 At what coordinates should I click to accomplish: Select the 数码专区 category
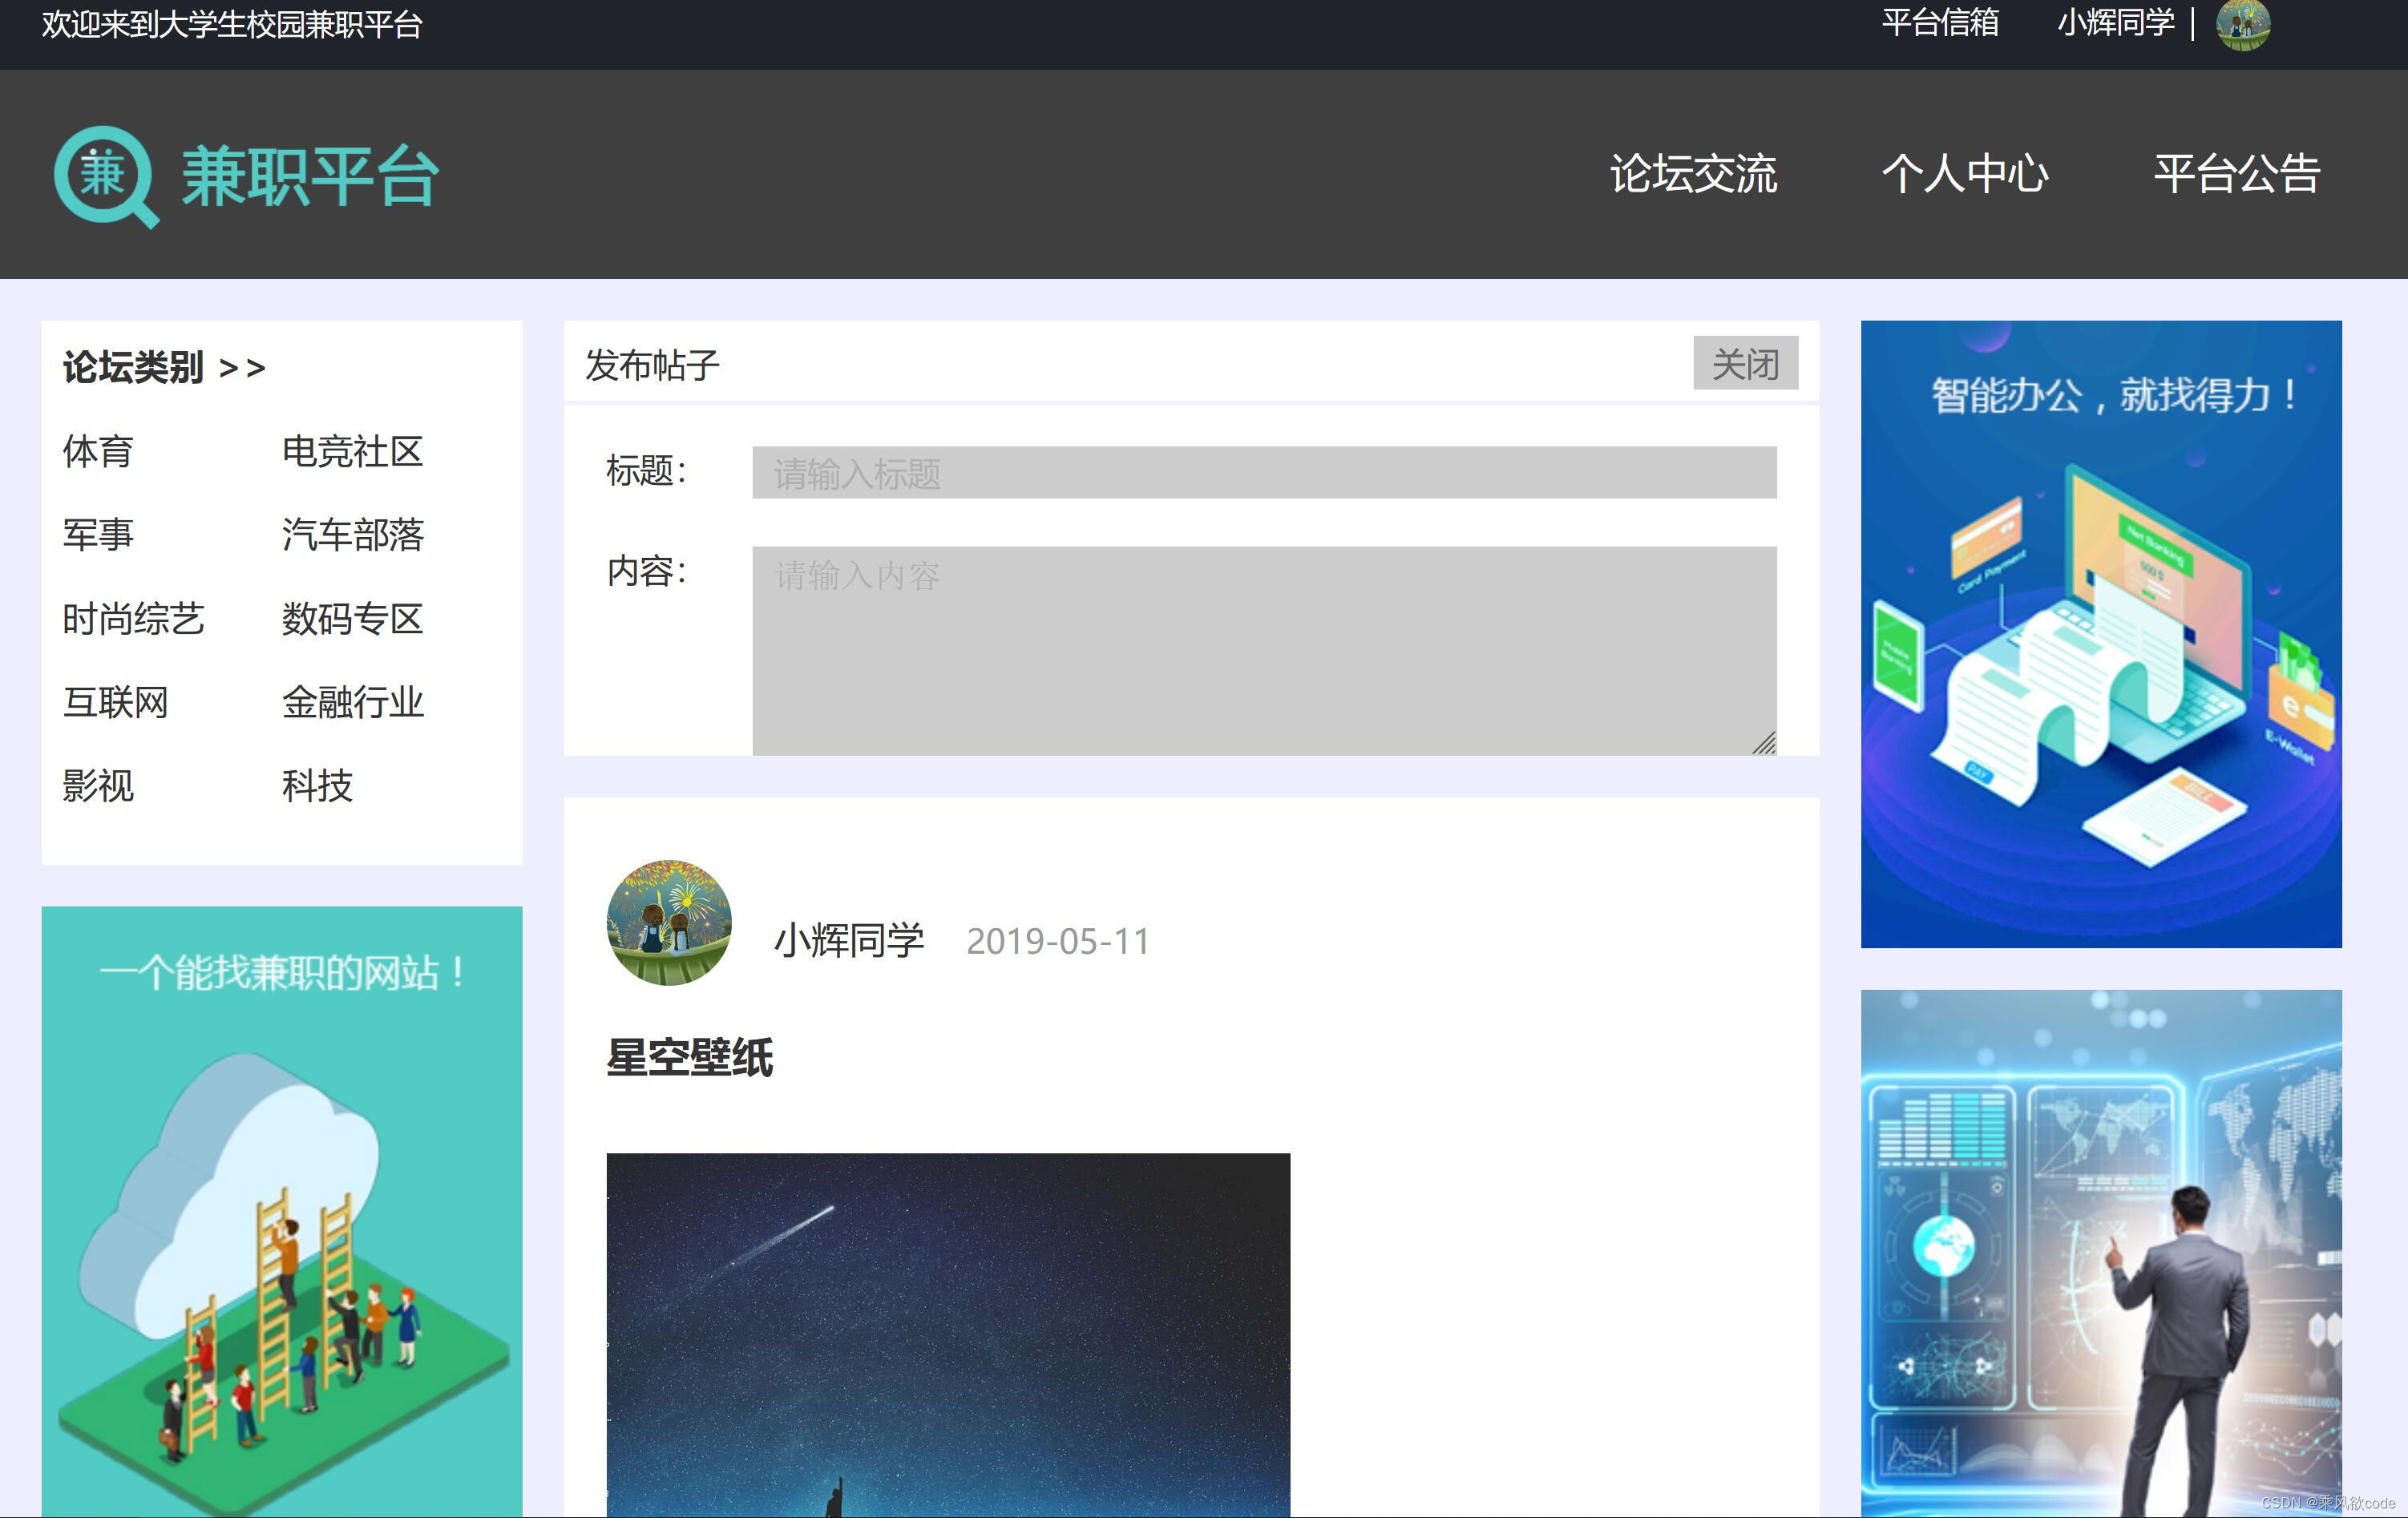(352, 620)
